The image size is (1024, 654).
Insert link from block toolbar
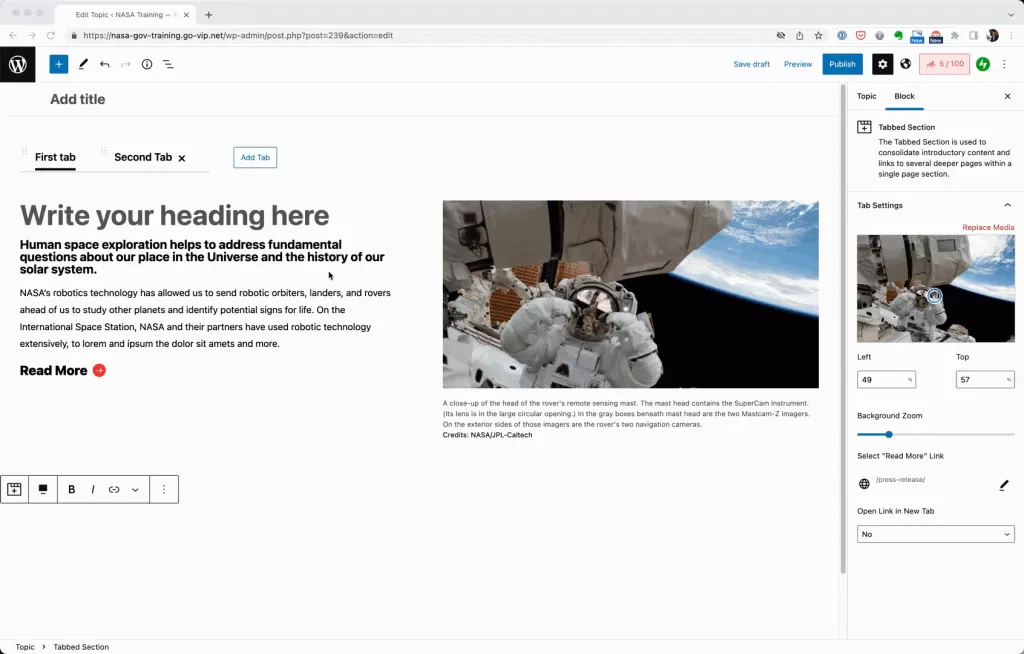tap(114, 490)
